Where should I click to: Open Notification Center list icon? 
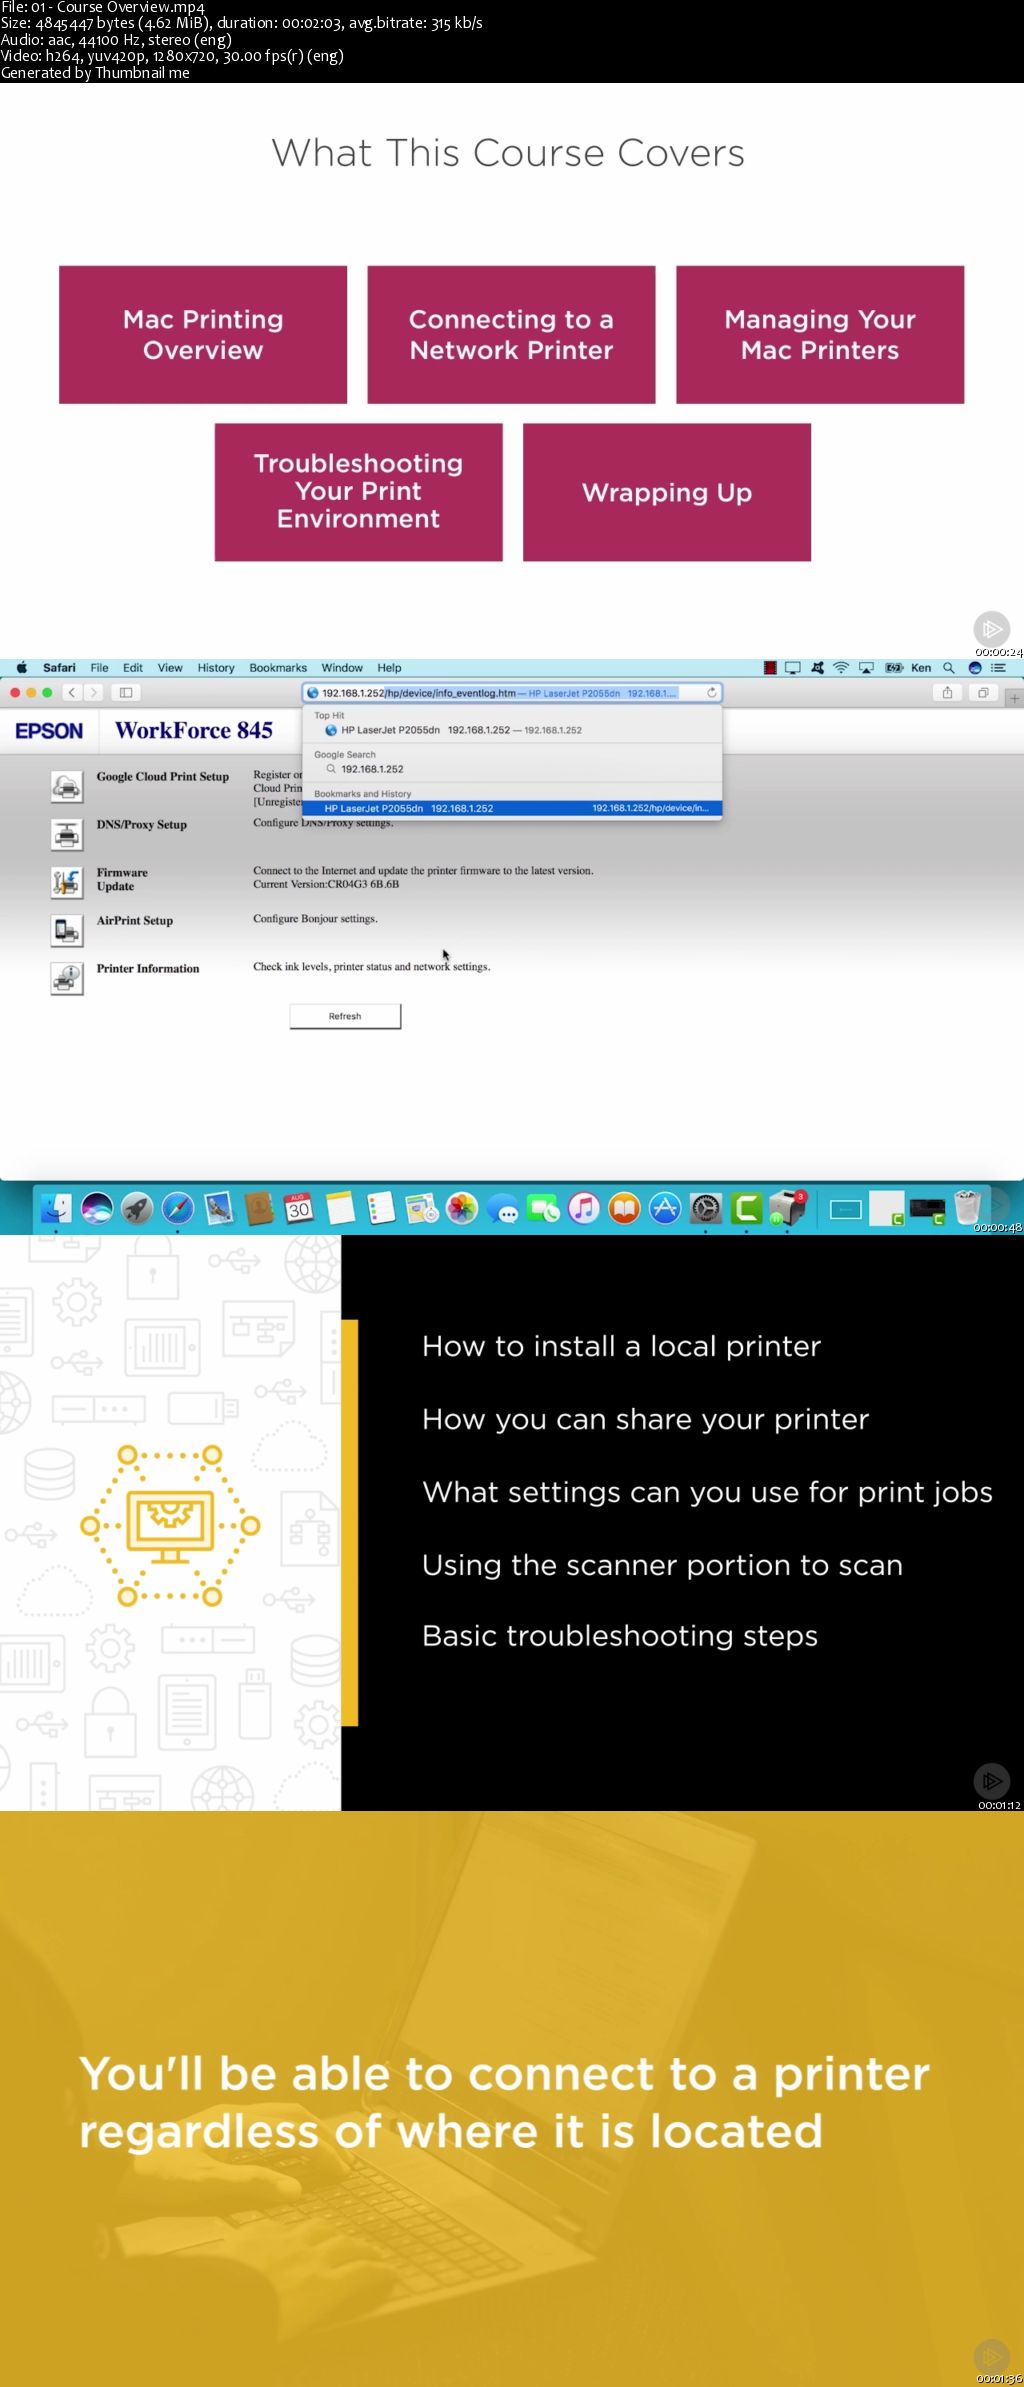998,668
